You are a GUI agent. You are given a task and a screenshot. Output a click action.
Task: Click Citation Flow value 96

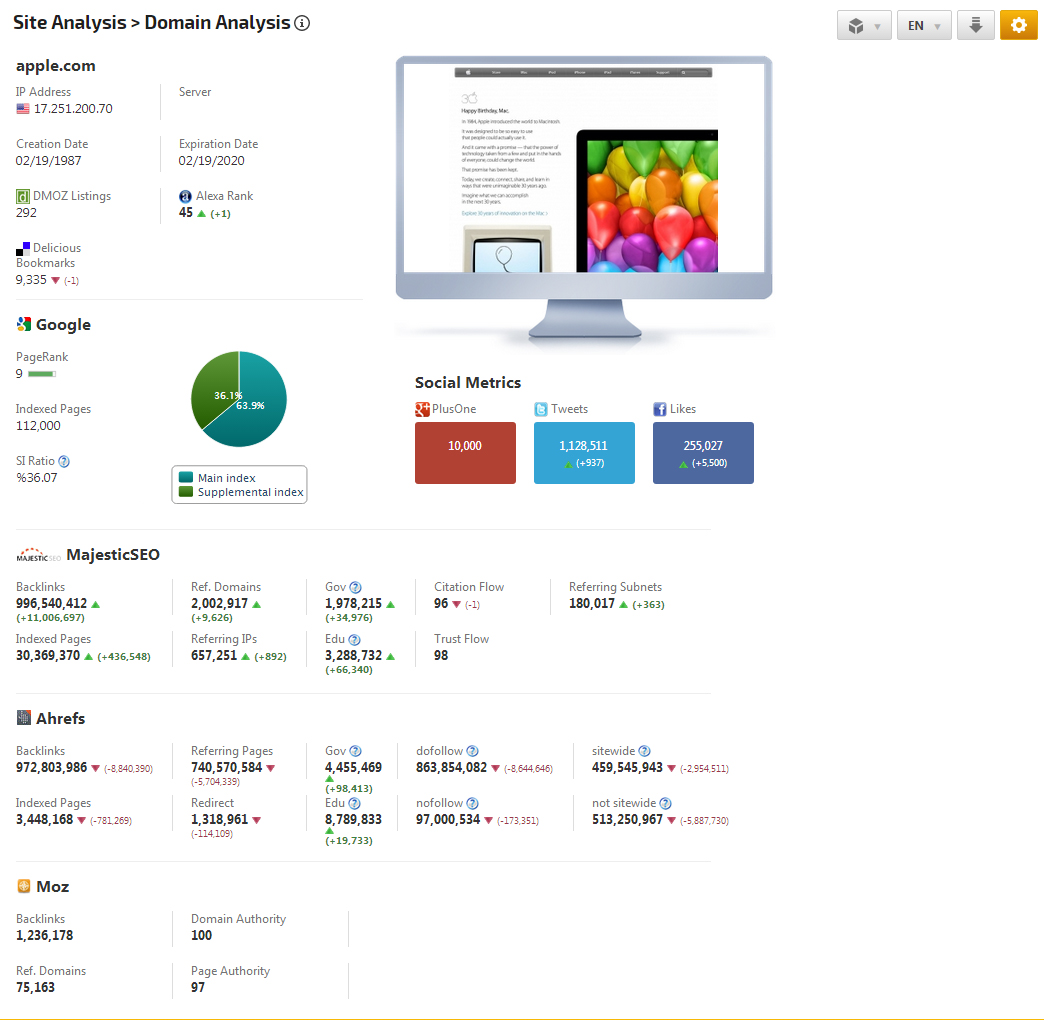441,603
